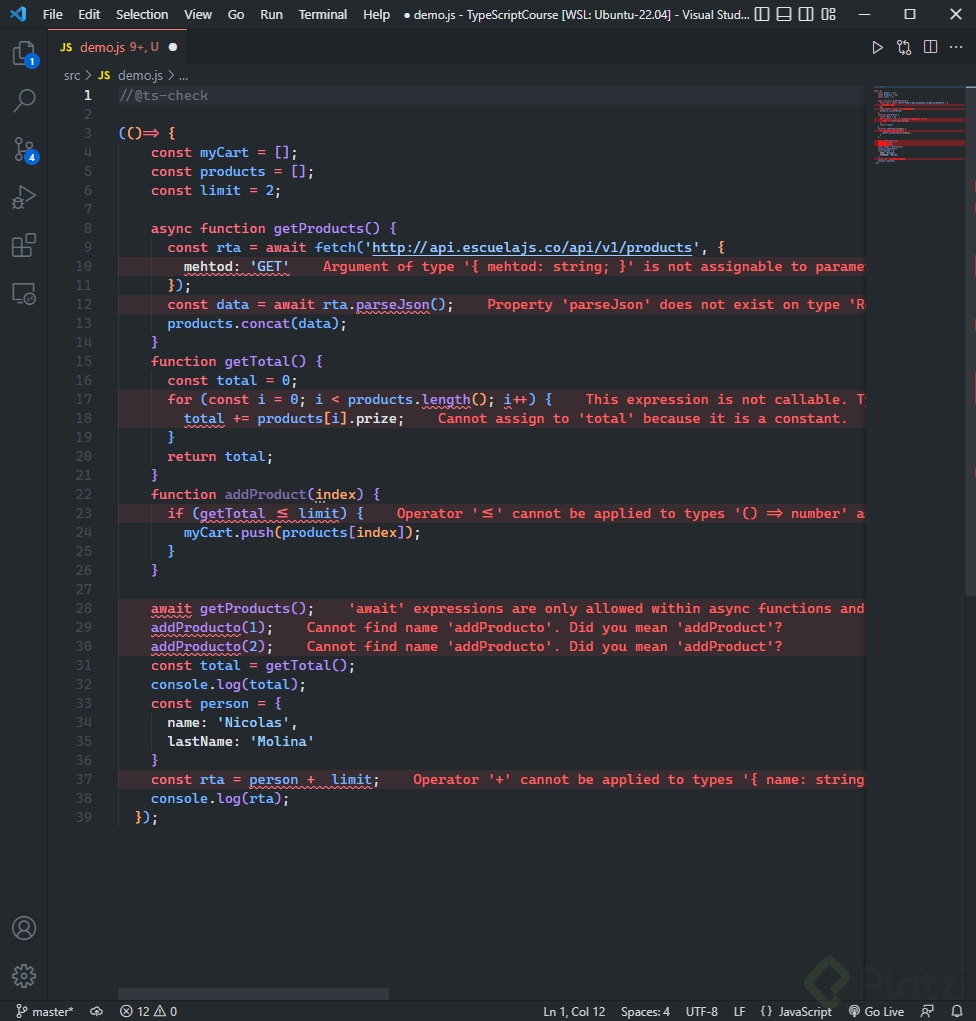This screenshot has height=1021, width=976.
Task: Click the parseJson error squiggle word
Action: 393,305
